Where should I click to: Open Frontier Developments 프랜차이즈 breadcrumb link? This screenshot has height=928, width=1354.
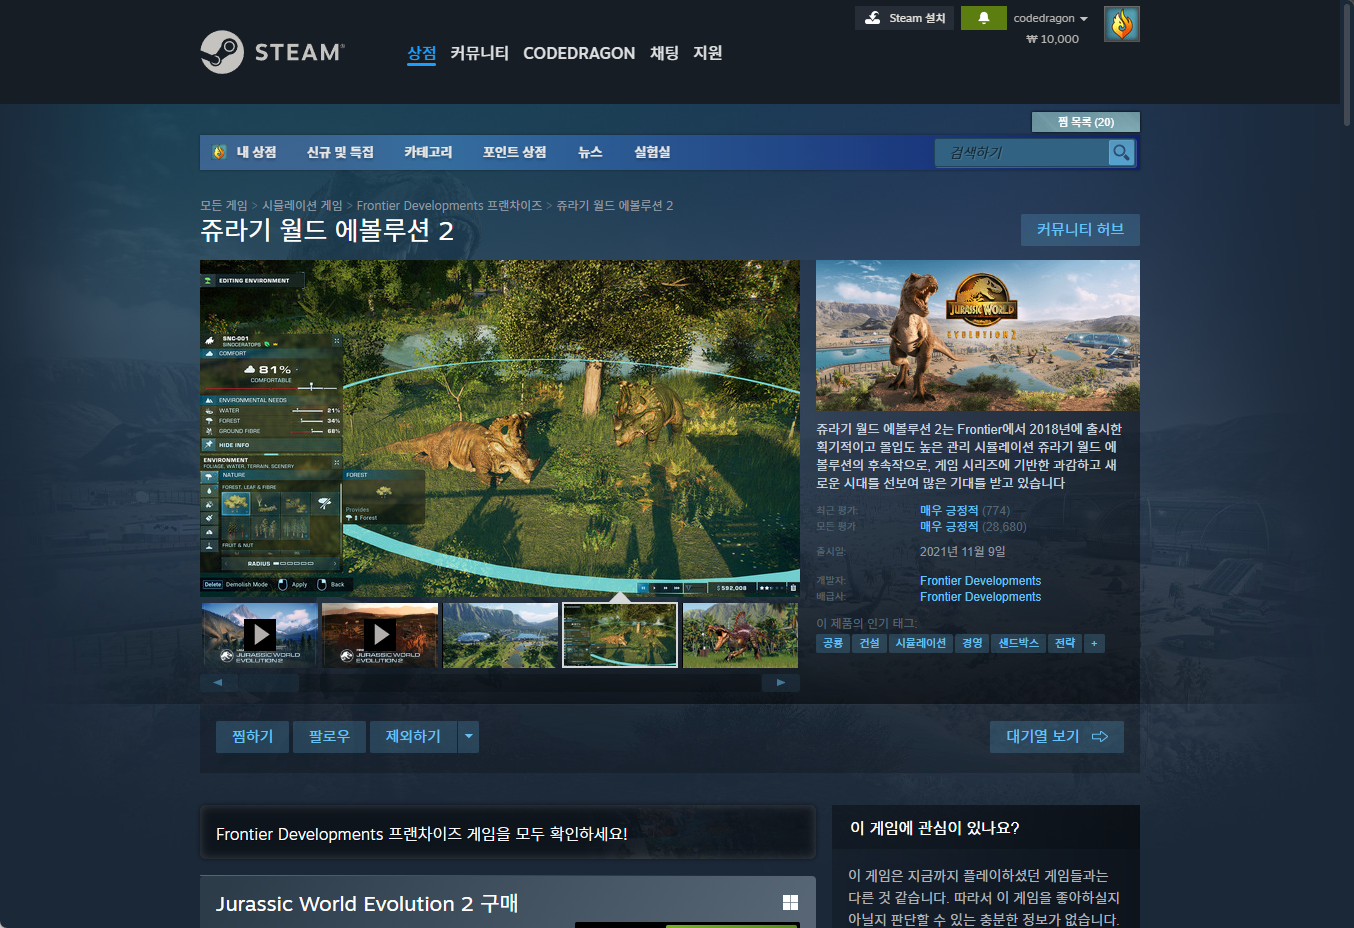[449, 205]
